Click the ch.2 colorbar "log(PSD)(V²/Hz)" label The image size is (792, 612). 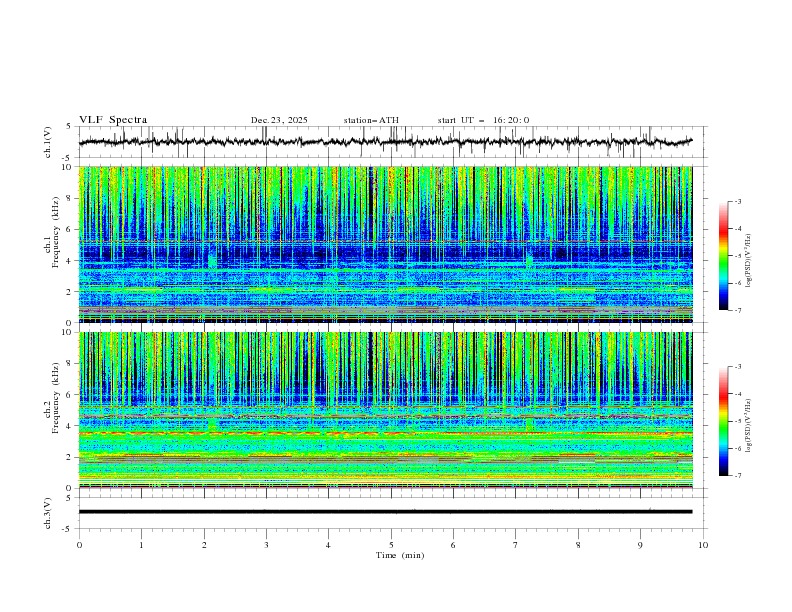point(748,425)
